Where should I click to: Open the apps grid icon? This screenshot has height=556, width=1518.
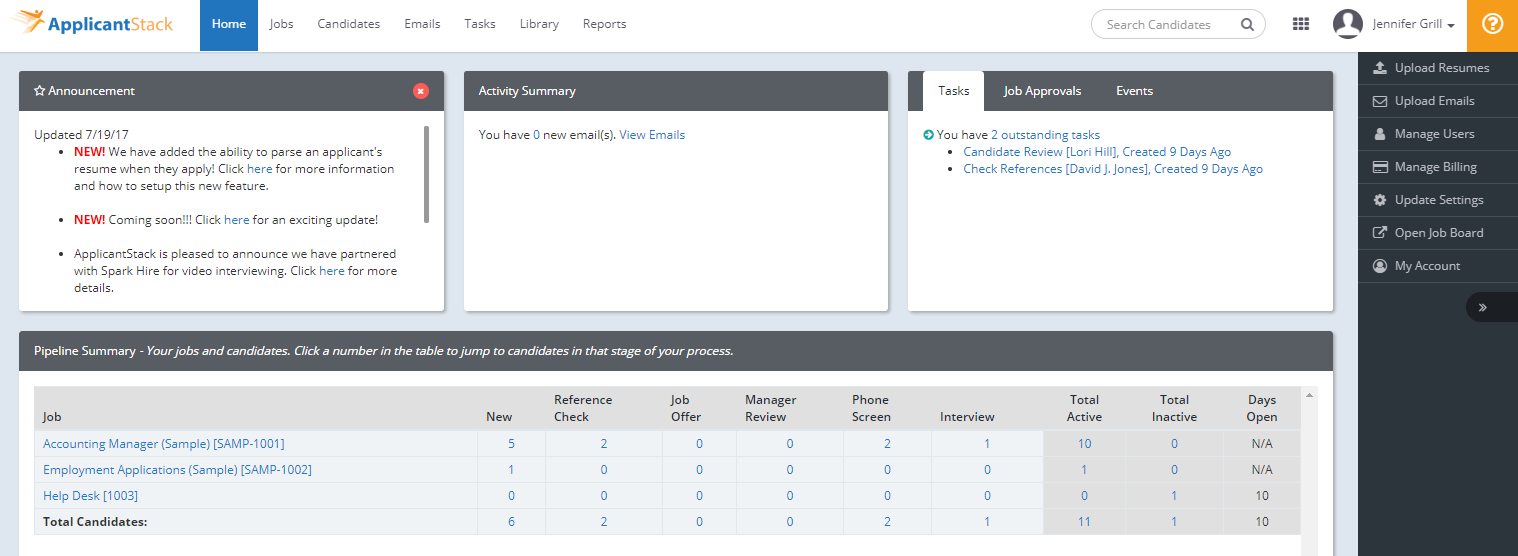1301,24
